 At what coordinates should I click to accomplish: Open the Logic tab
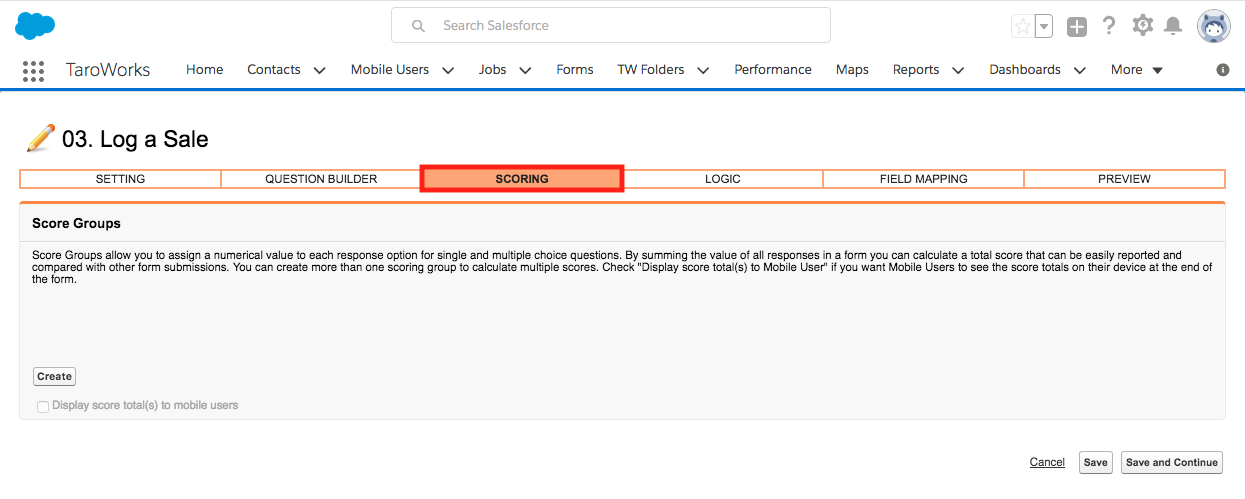coord(723,179)
